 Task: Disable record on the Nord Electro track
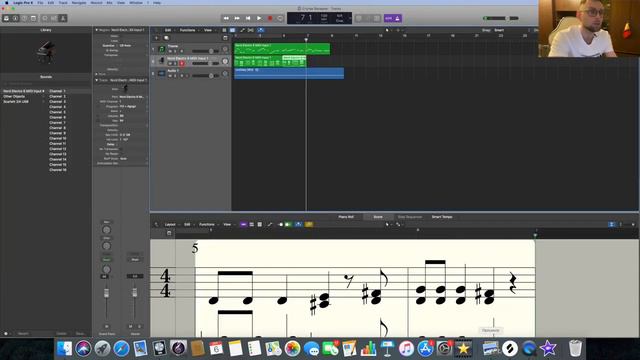182,64
